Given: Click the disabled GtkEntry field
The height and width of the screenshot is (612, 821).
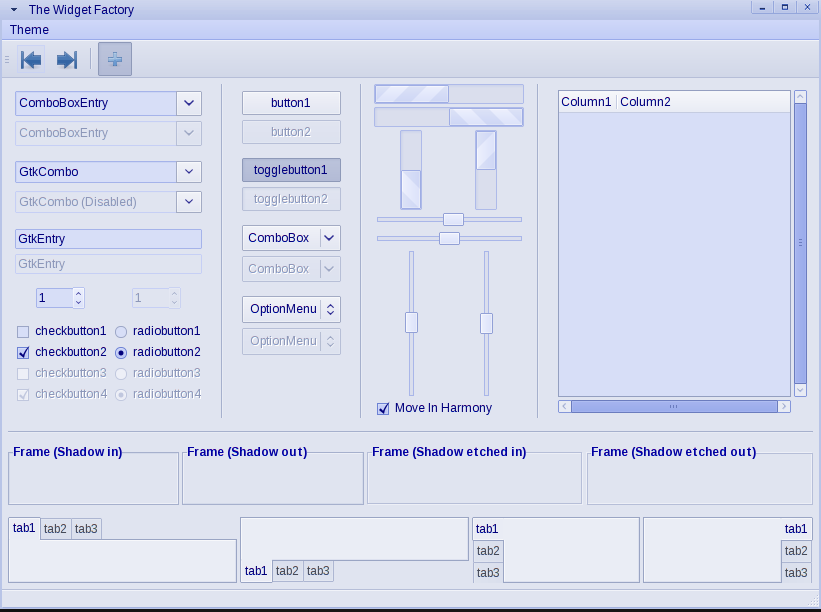Looking at the screenshot, I should [x=108, y=264].
